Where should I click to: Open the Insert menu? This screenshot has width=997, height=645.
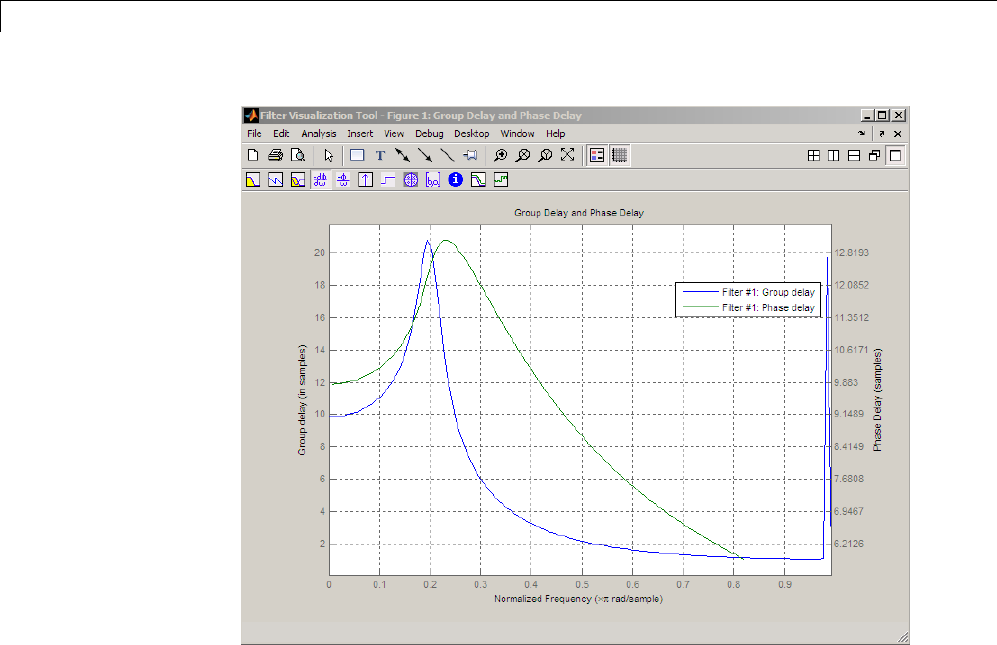point(360,134)
